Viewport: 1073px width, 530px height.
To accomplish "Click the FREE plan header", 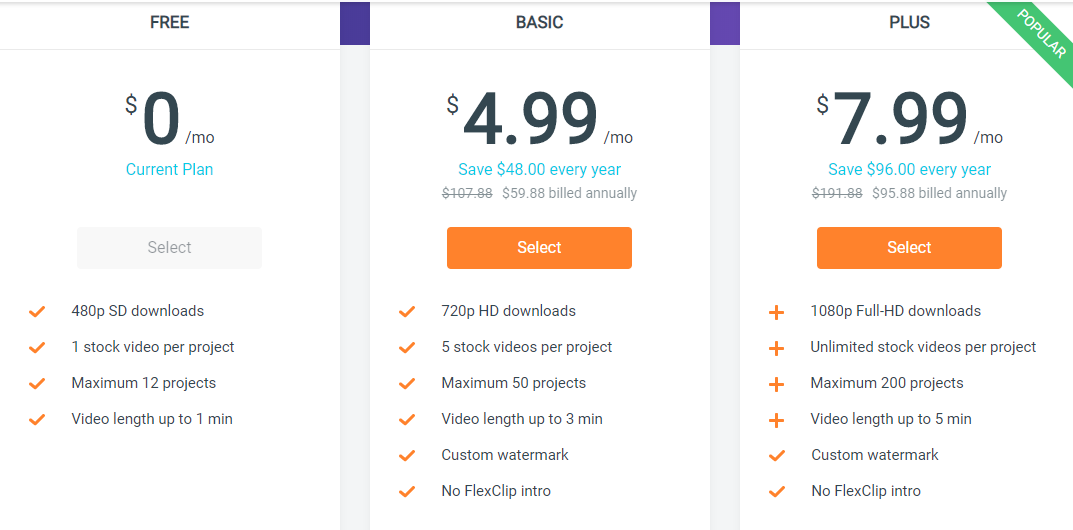I will [x=169, y=22].
